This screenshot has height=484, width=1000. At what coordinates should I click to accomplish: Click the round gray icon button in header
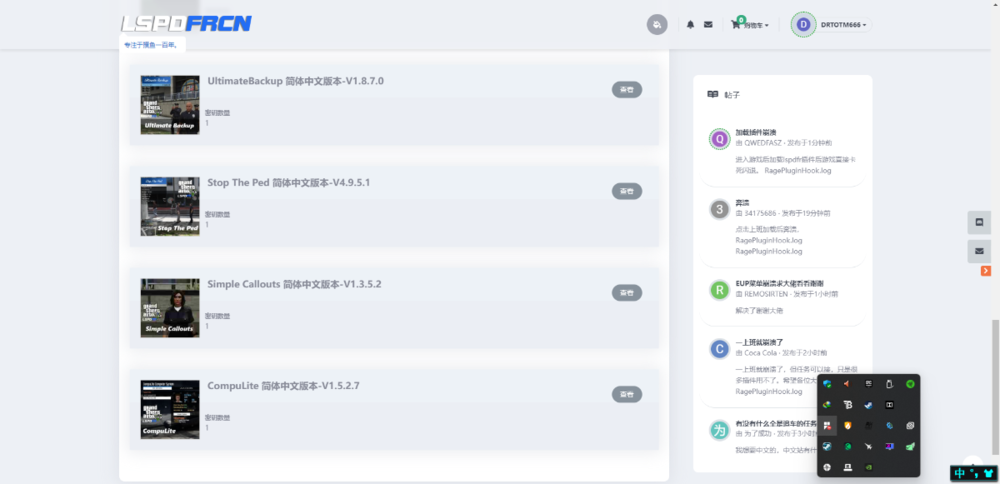click(x=657, y=24)
